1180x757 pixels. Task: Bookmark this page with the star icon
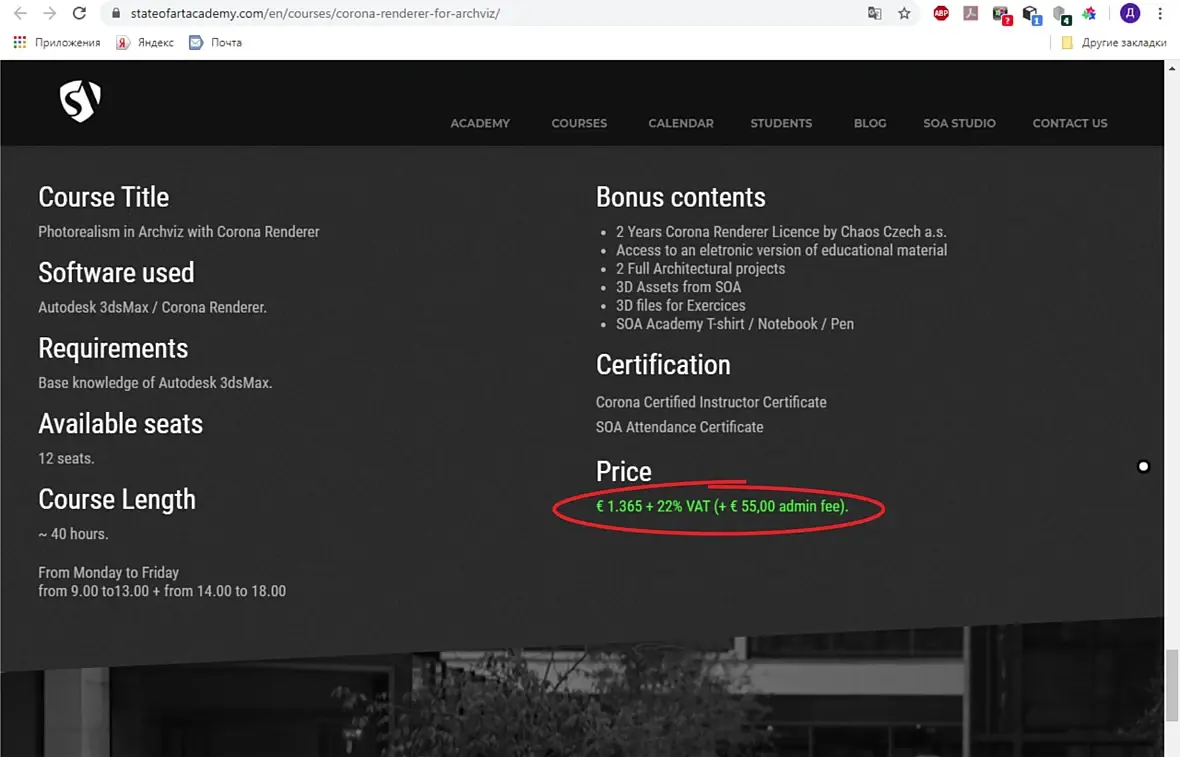pos(905,14)
